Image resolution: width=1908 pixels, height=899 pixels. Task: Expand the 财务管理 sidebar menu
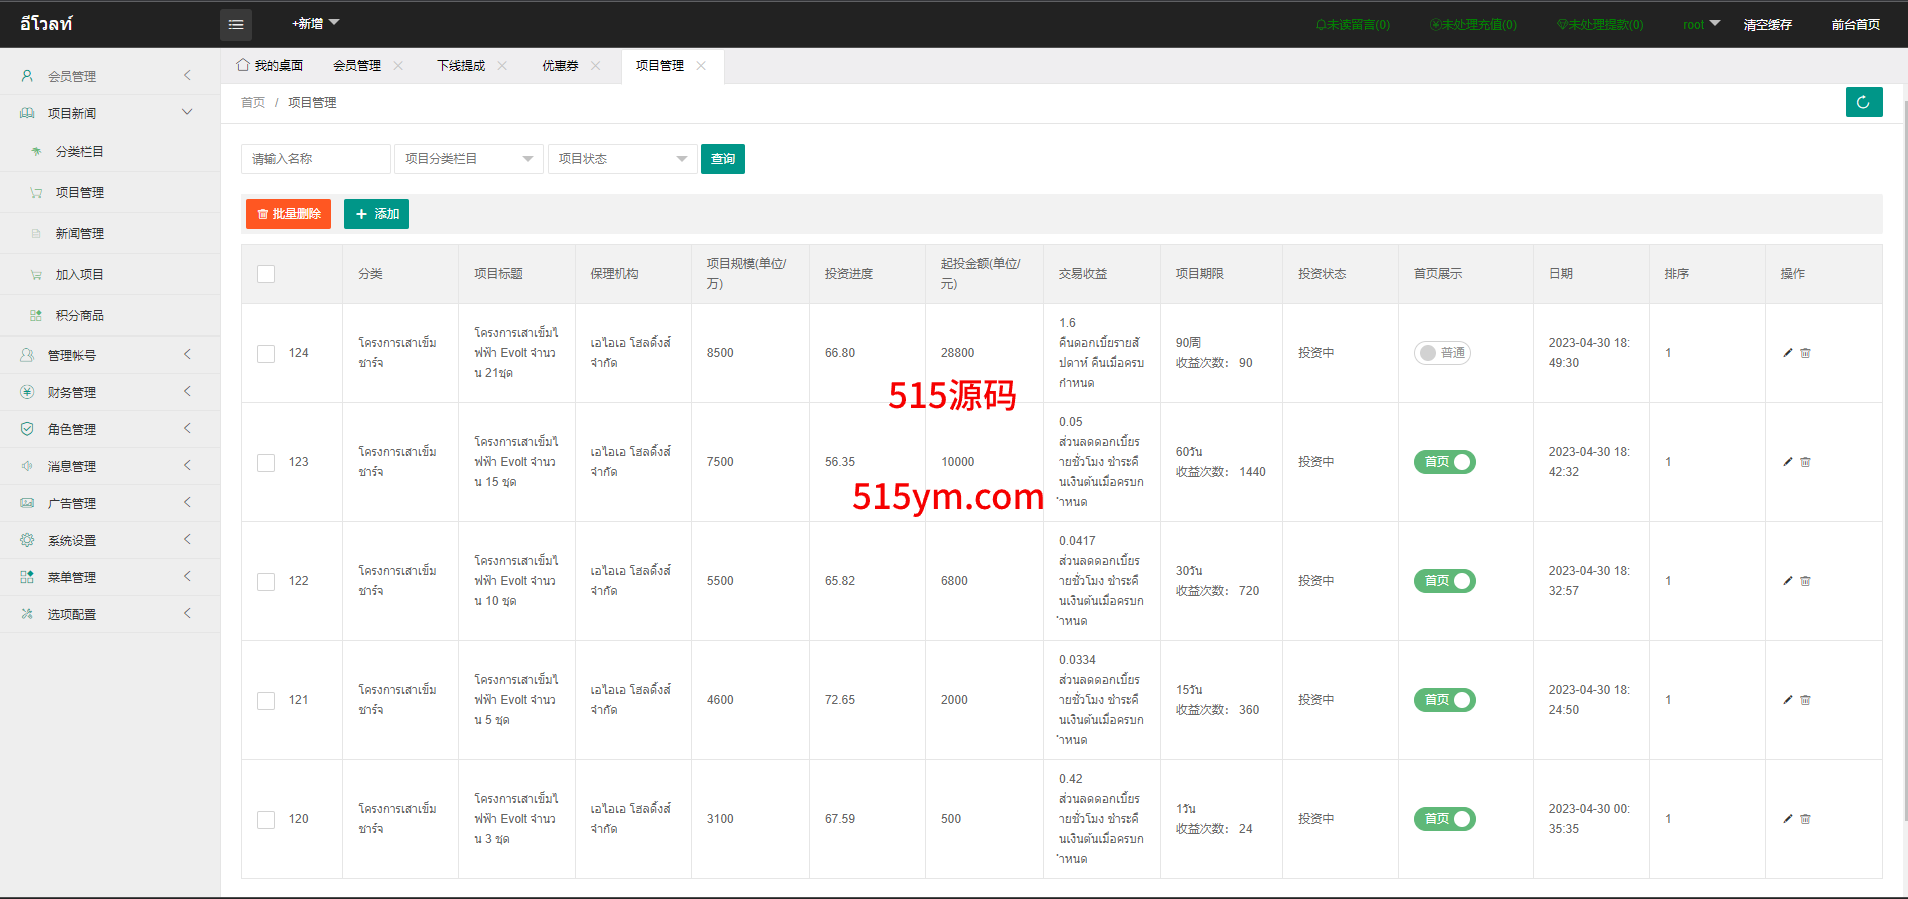coord(110,392)
